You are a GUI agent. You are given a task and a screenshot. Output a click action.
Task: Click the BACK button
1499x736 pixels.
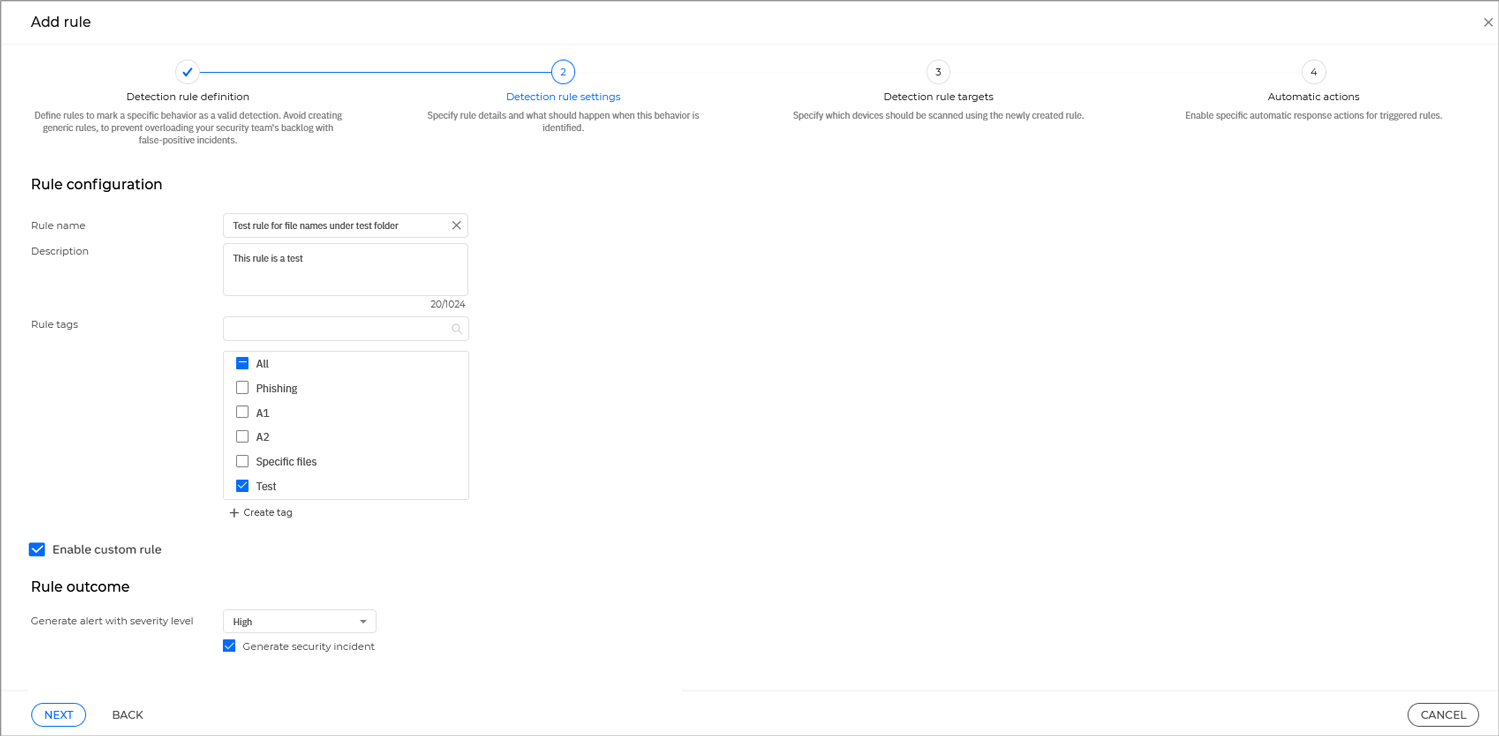click(128, 715)
